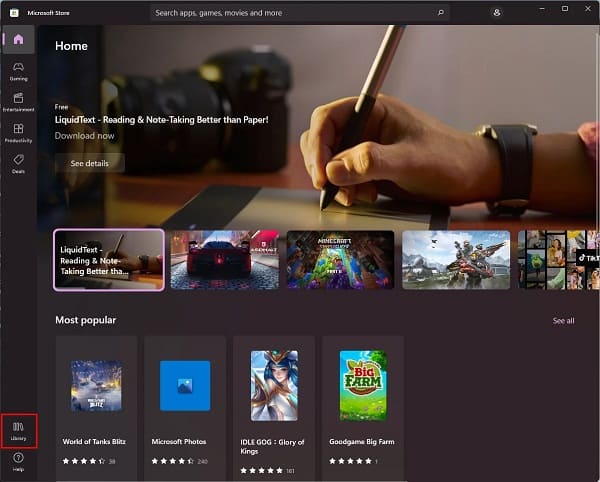
Task: Open the Productivity section
Action: 18,133
